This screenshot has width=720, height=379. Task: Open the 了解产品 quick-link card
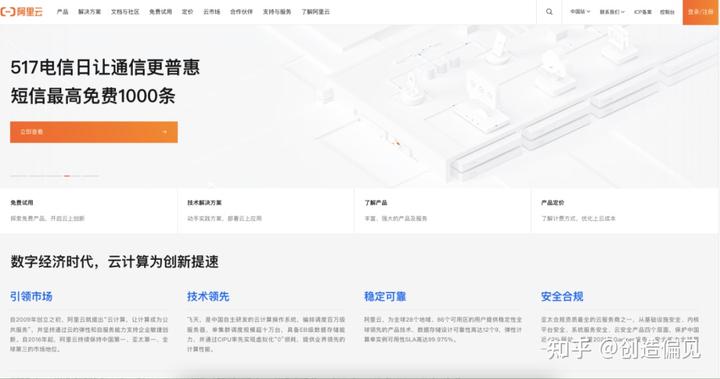click(x=443, y=210)
